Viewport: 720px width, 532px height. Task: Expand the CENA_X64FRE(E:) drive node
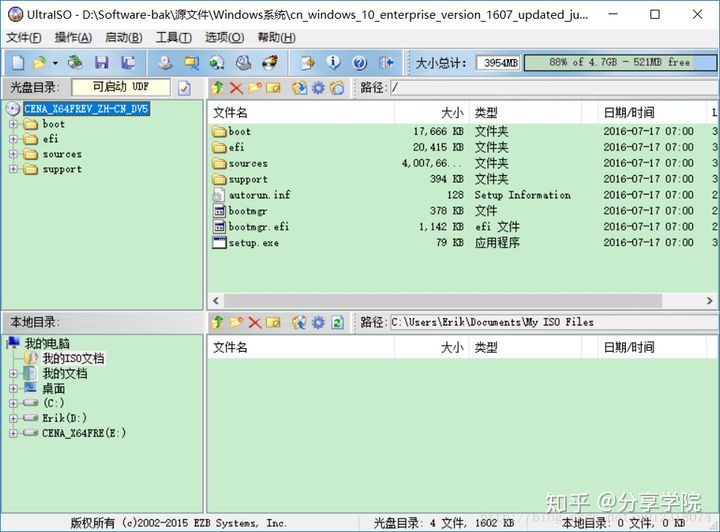13,433
